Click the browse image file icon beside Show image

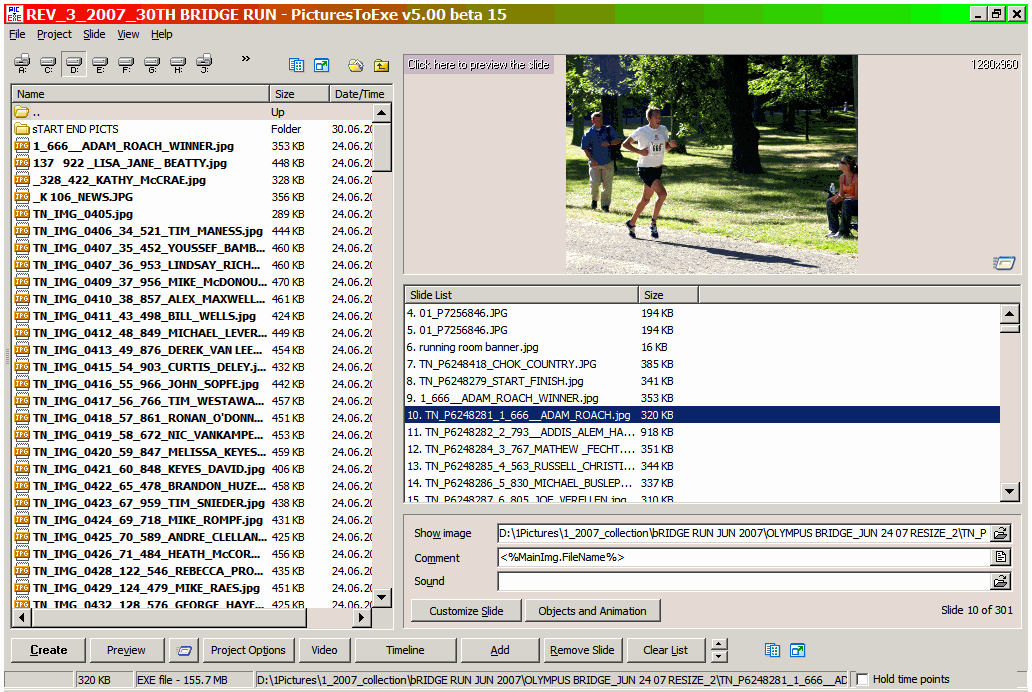(1000, 533)
